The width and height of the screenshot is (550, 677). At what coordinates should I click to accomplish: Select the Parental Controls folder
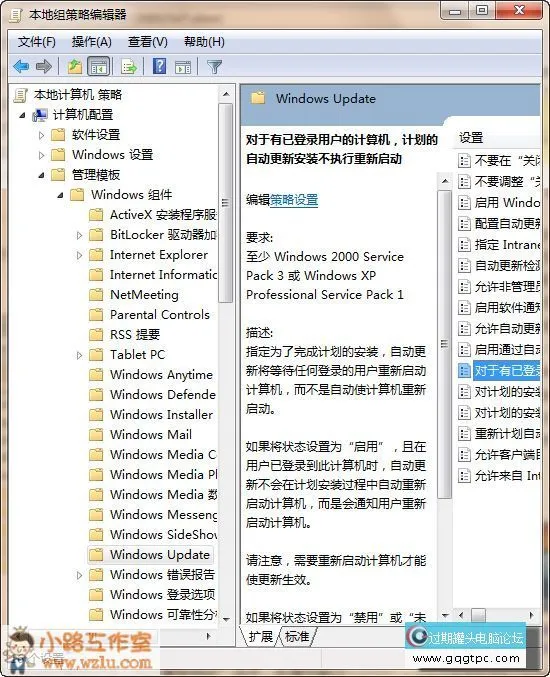click(x=149, y=314)
